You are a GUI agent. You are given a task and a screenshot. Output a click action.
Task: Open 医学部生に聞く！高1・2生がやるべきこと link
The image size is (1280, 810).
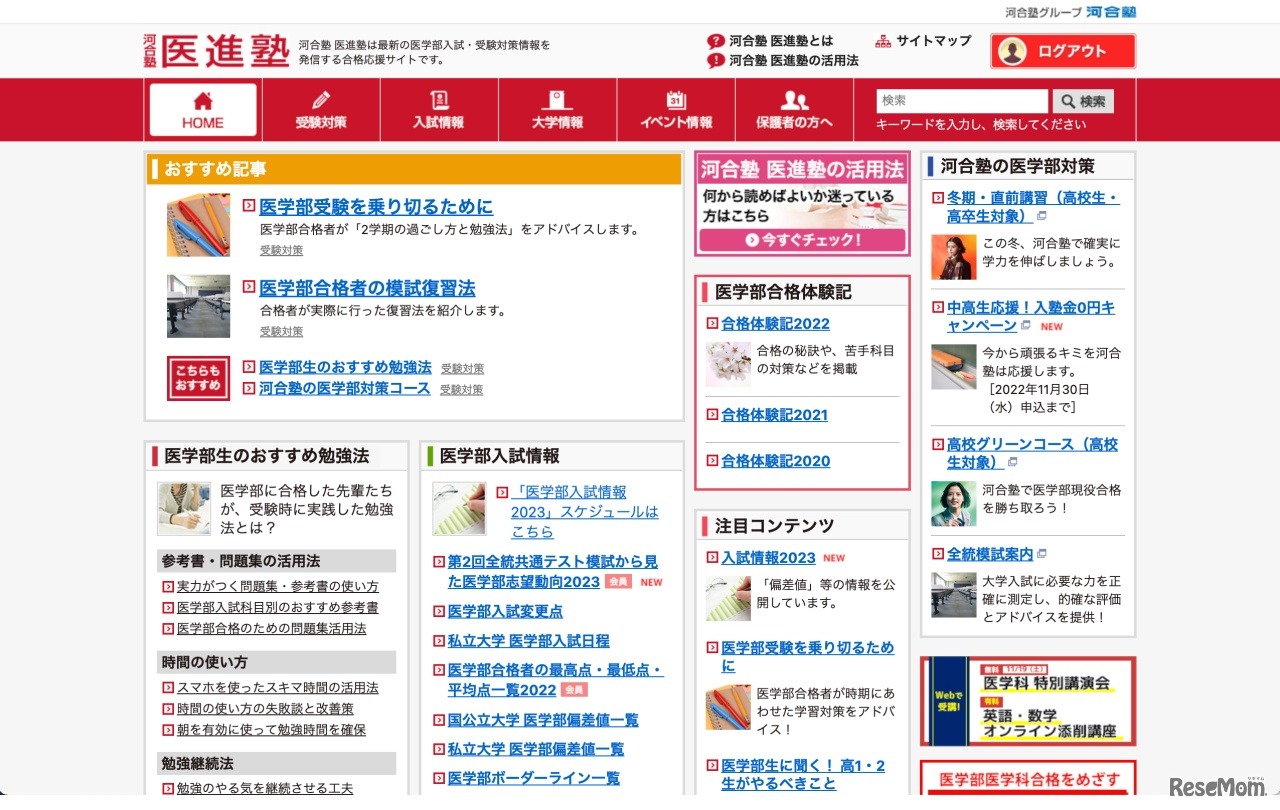803,775
